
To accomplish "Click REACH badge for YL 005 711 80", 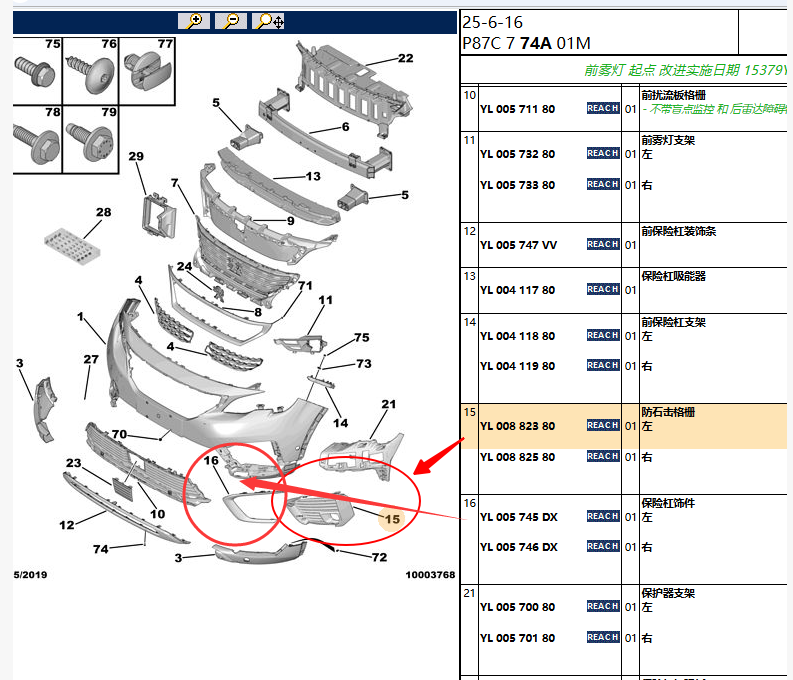I will [x=603, y=108].
